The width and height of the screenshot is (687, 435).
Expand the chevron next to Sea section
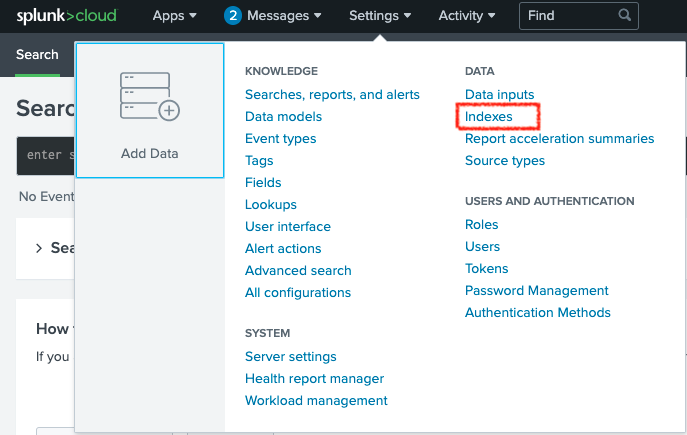pyautogui.click(x=39, y=248)
